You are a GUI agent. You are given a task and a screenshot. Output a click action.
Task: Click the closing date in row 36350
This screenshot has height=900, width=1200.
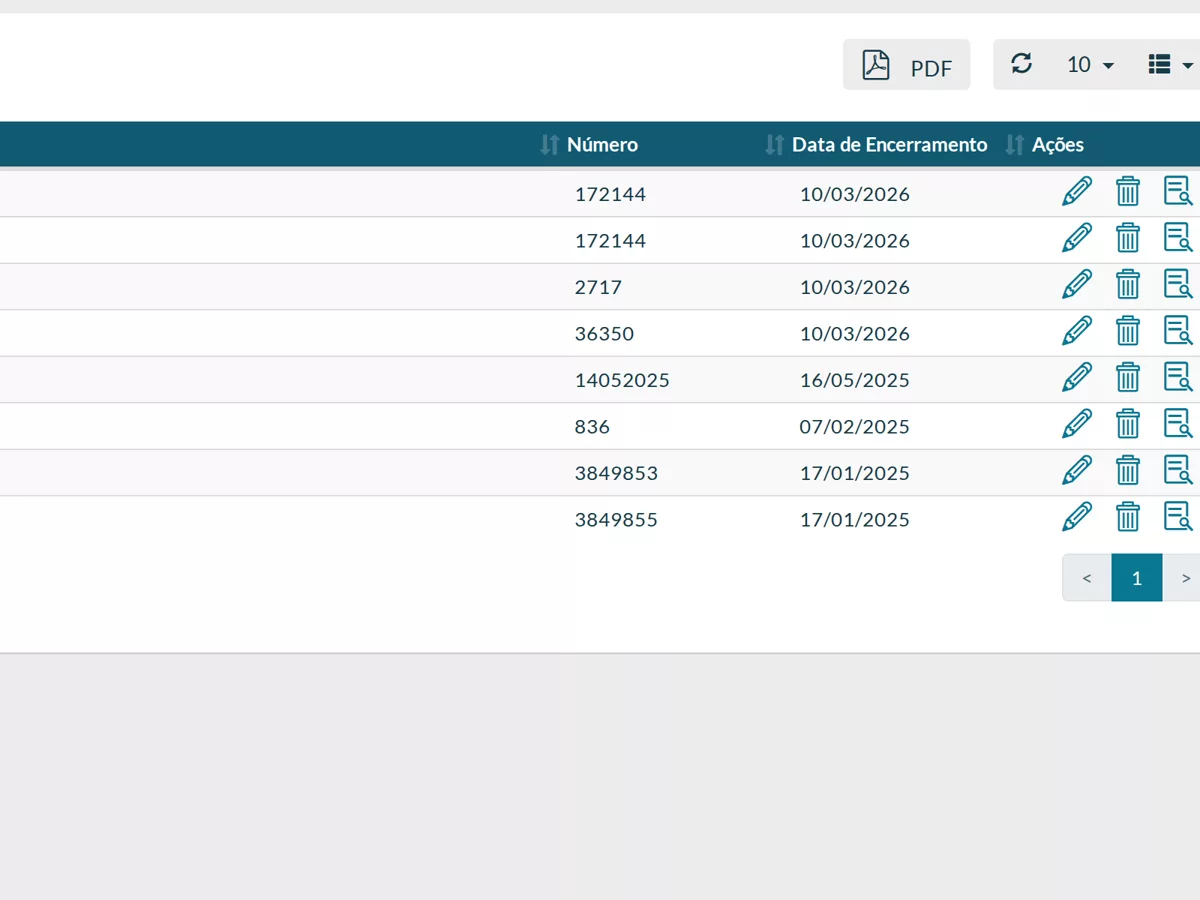855,333
